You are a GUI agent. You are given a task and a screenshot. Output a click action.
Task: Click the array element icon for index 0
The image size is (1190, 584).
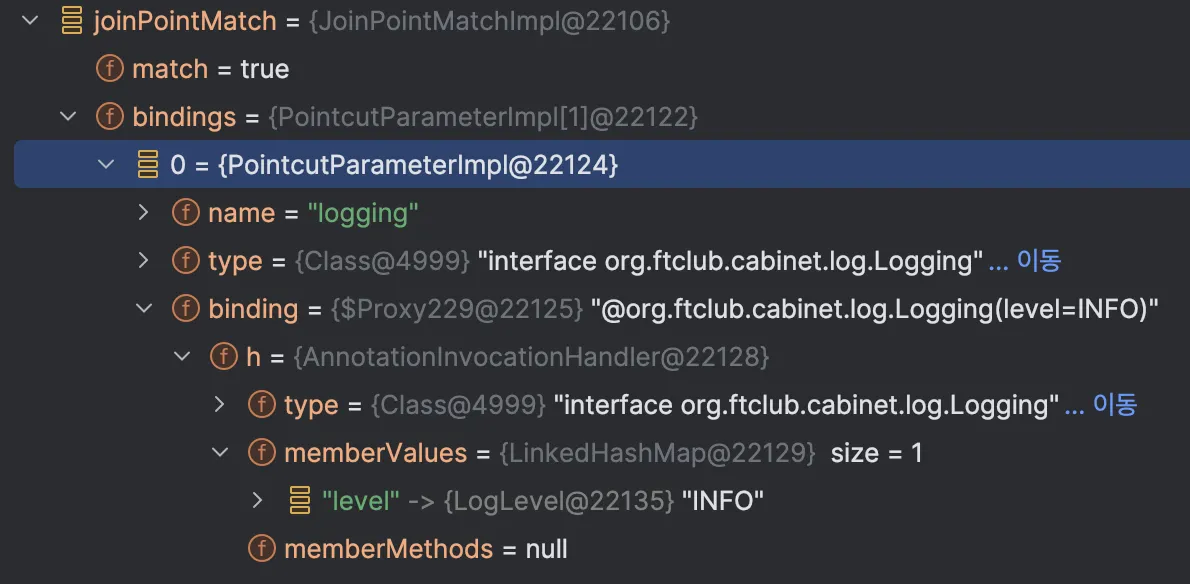coord(148,165)
